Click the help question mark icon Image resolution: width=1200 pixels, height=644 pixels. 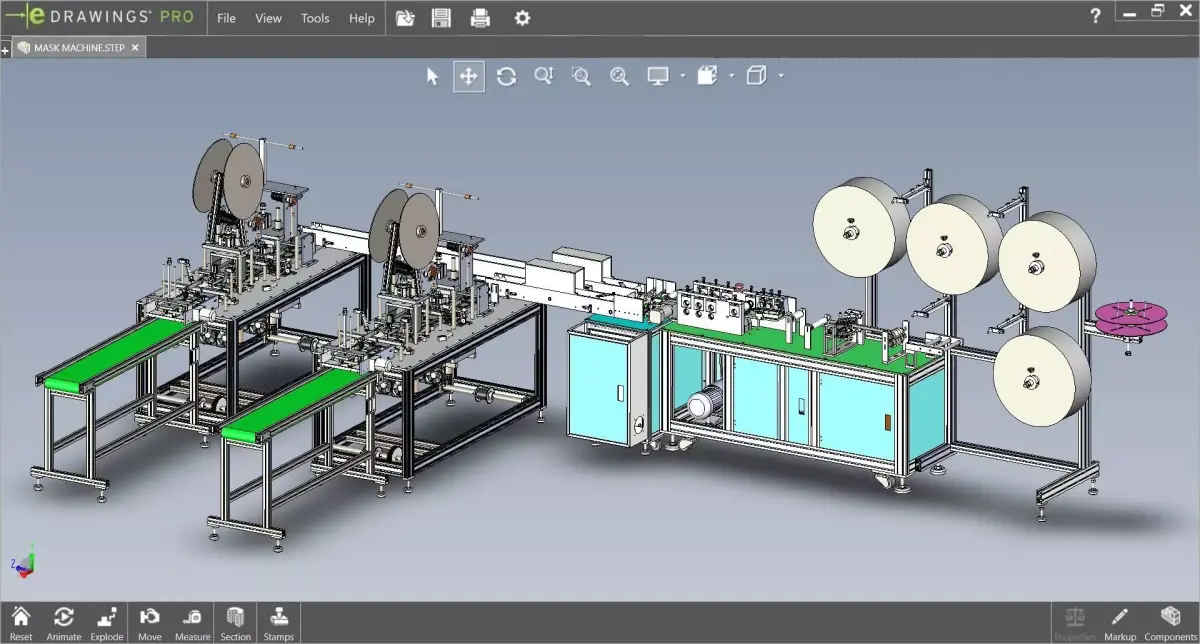(x=1097, y=16)
